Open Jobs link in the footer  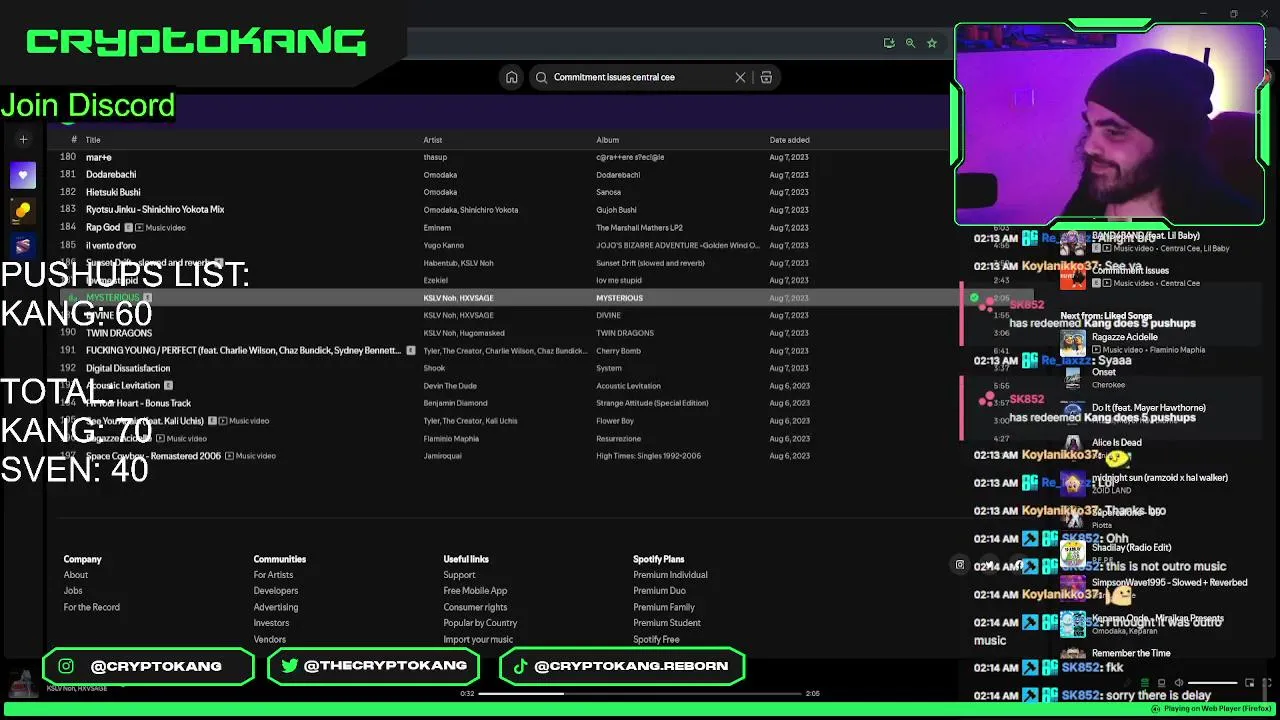point(73,591)
